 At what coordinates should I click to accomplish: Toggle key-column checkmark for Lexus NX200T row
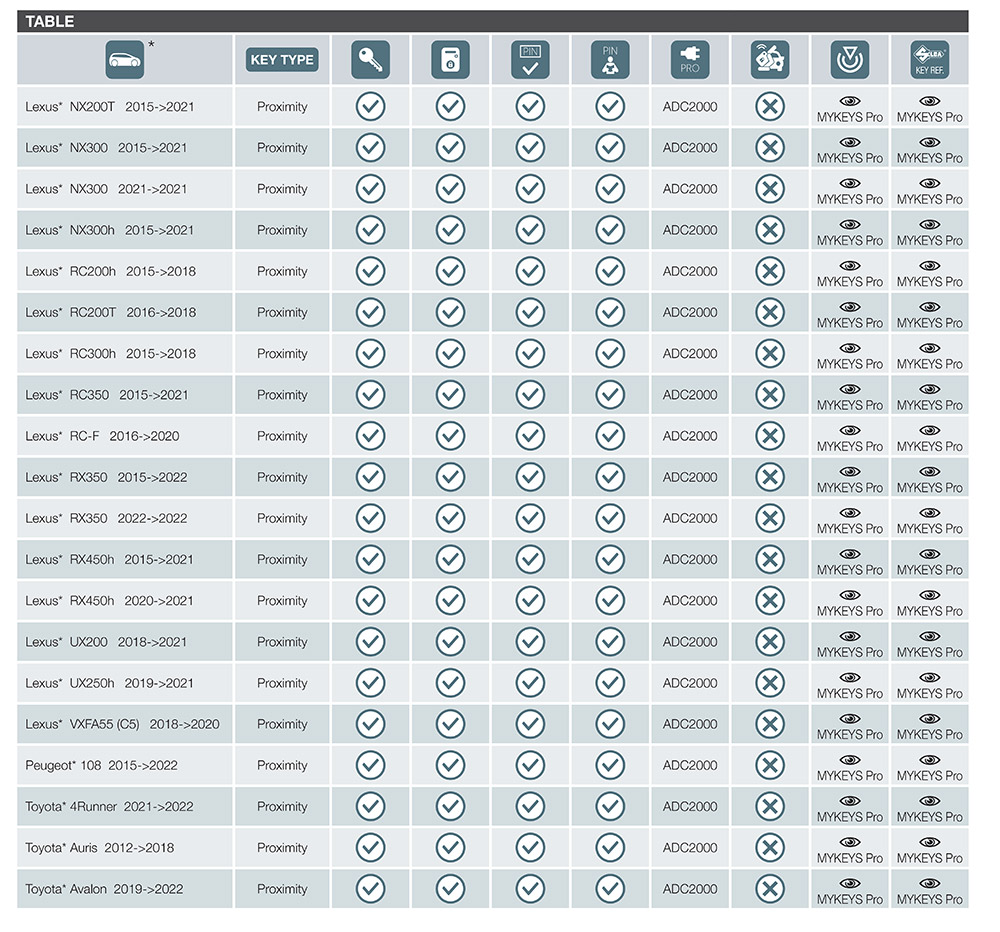click(x=370, y=106)
